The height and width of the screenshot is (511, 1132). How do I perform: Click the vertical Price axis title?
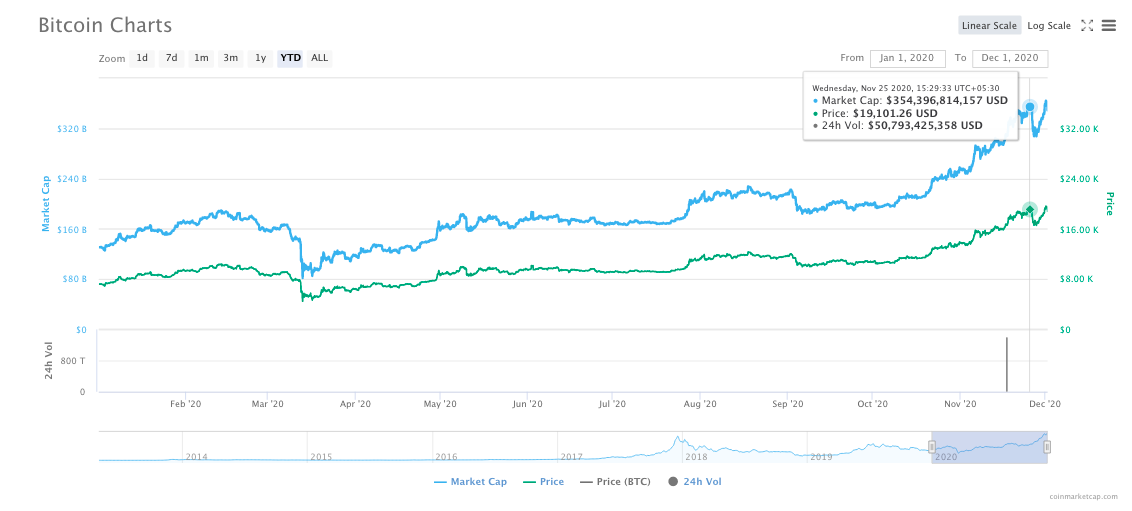[x=1110, y=204]
